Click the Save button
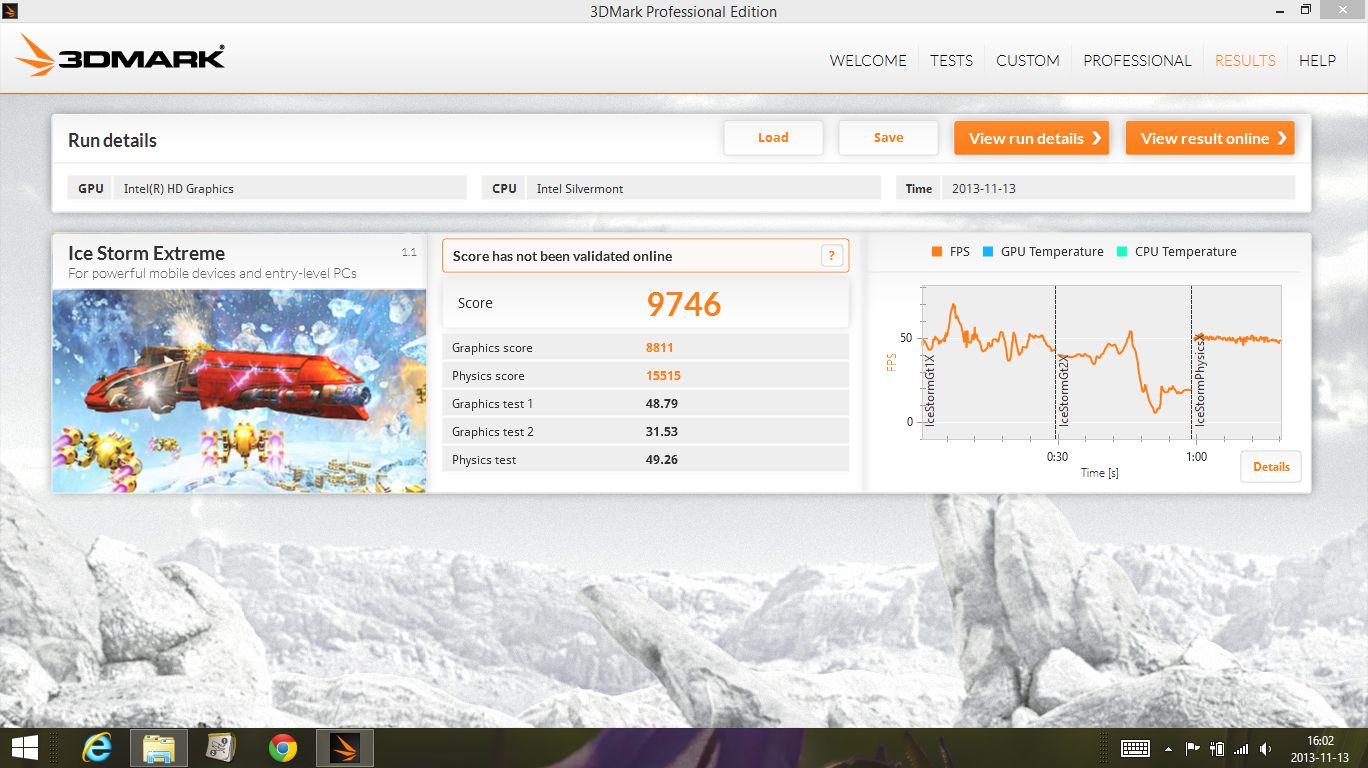This screenshot has width=1368, height=768. click(x=888, y=138)
